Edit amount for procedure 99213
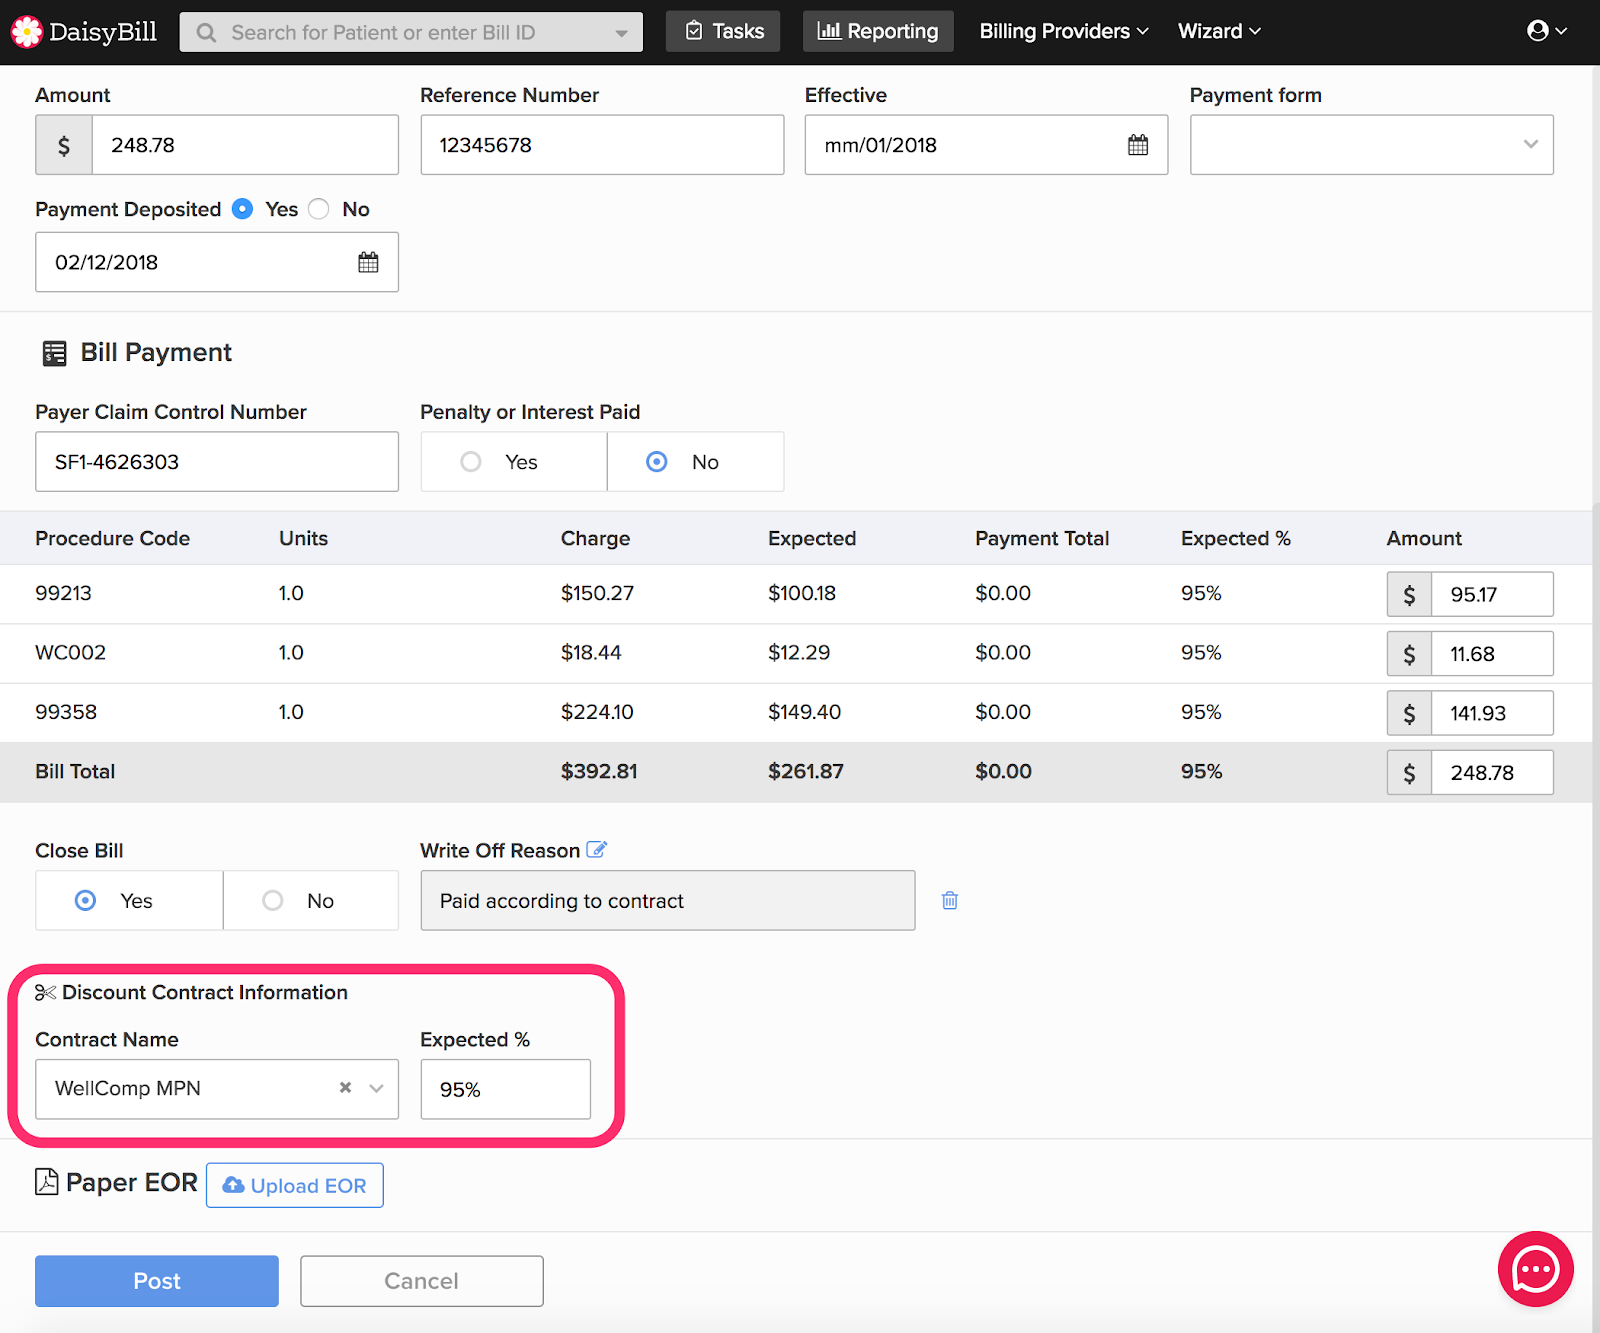Viewport: 1600px width, 1333px height. (1492, 594)
